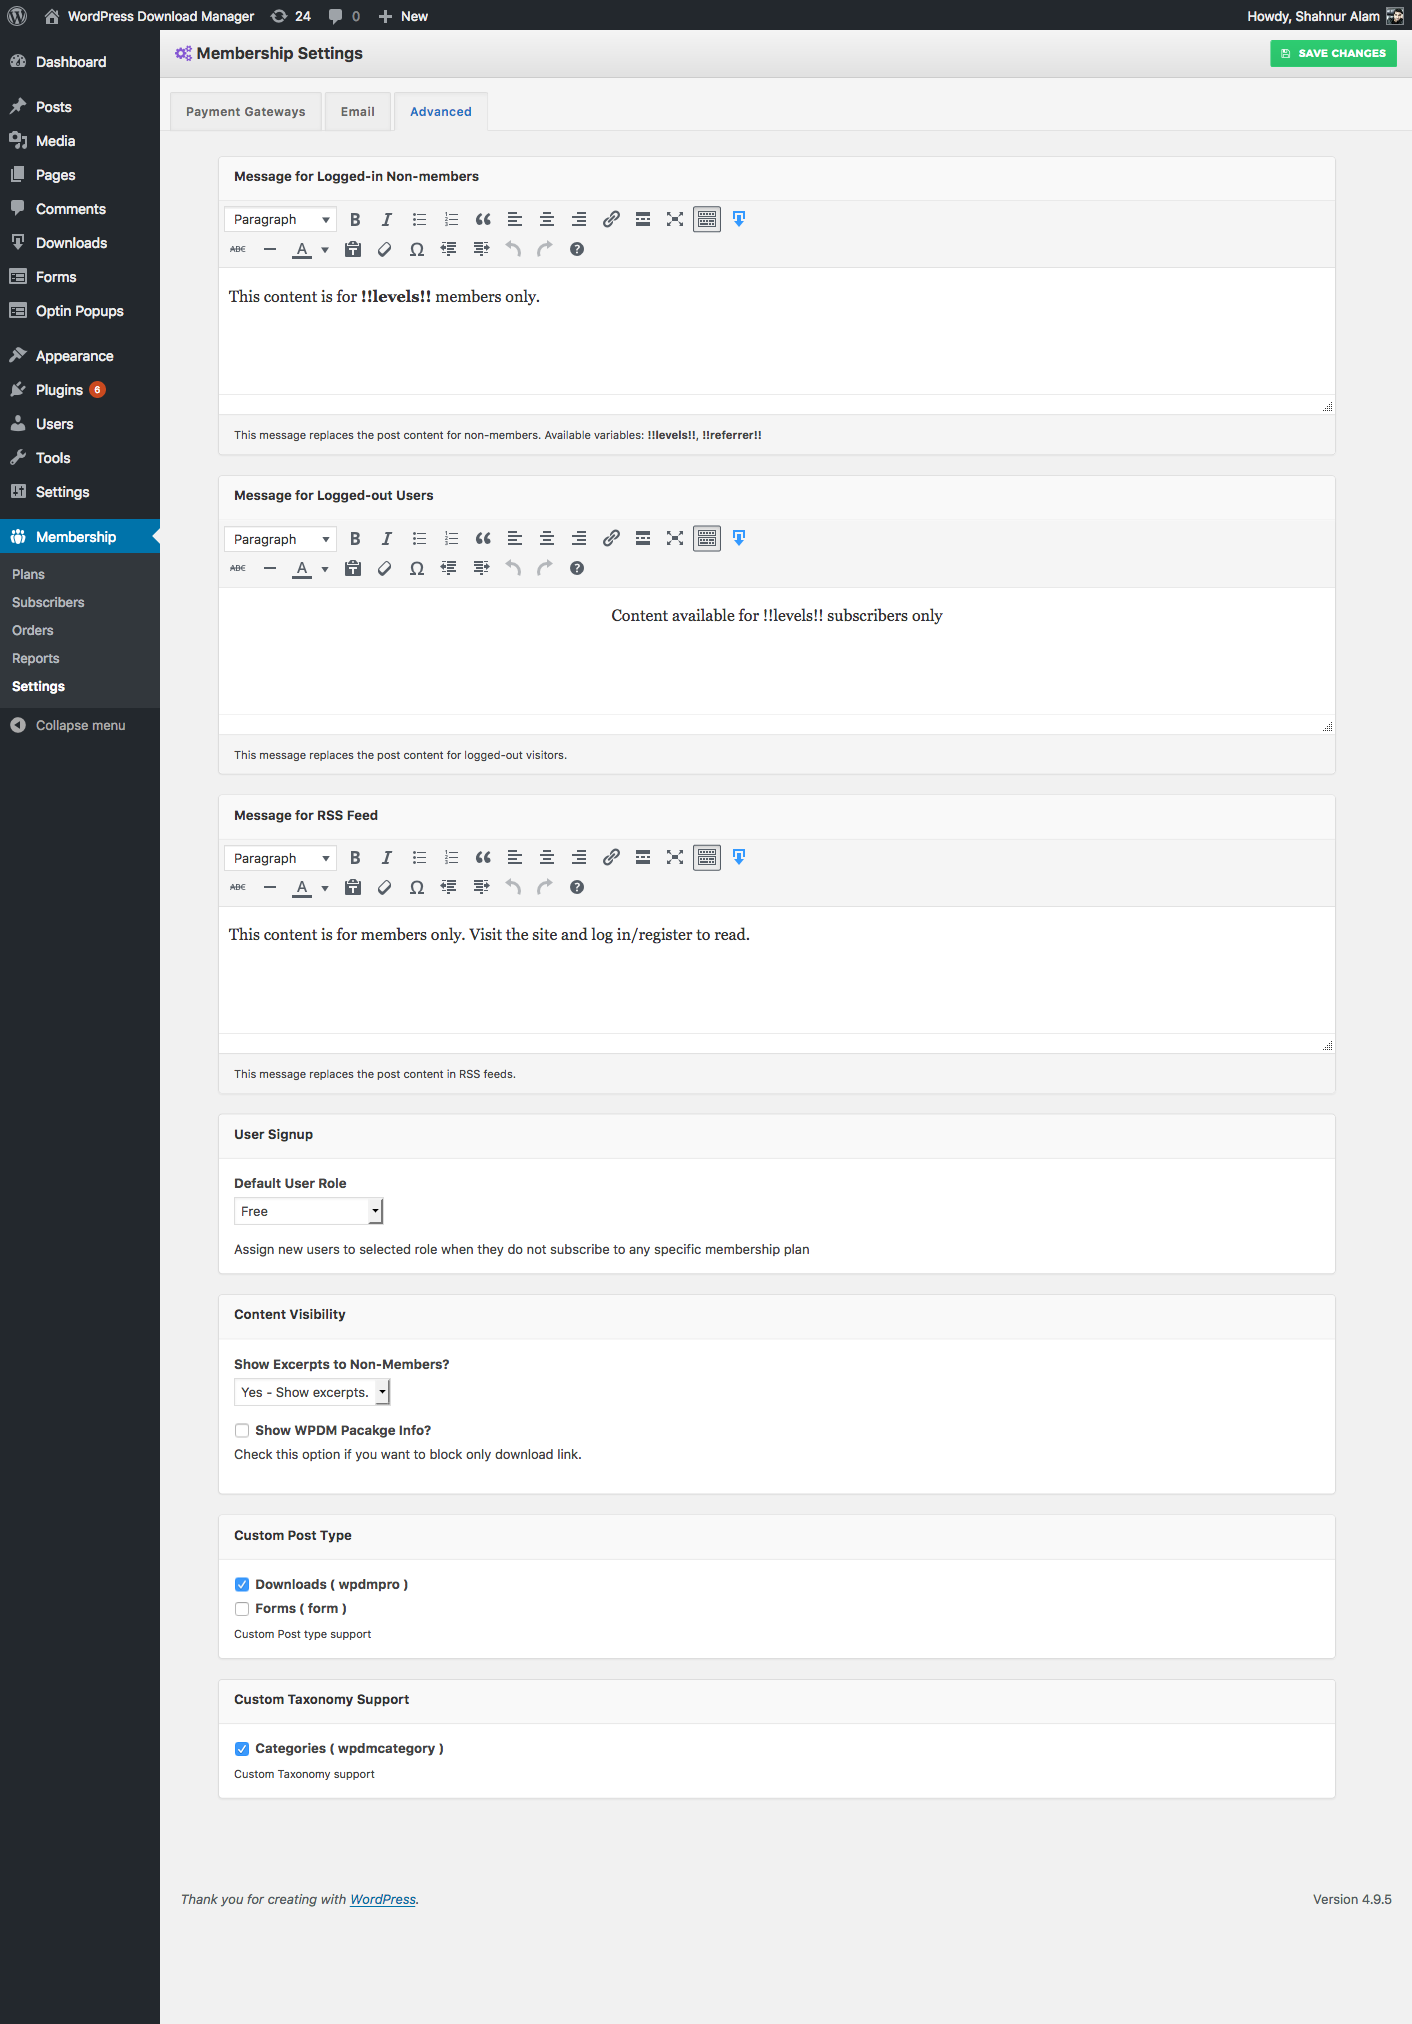
Task: Open text color picker in Logged-in Non-members editor
Action: pos(325,250)
